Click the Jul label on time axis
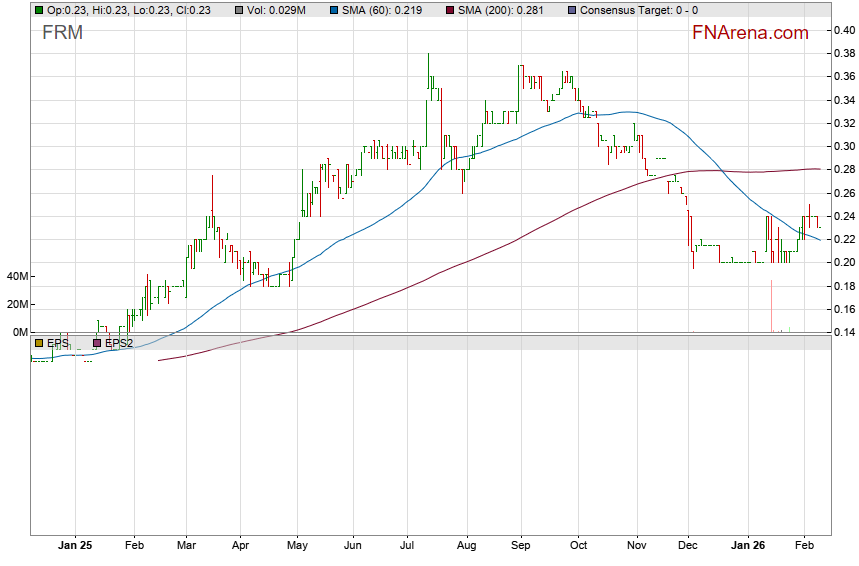Screen dimensions: 859x566 (x=406, y=547)
